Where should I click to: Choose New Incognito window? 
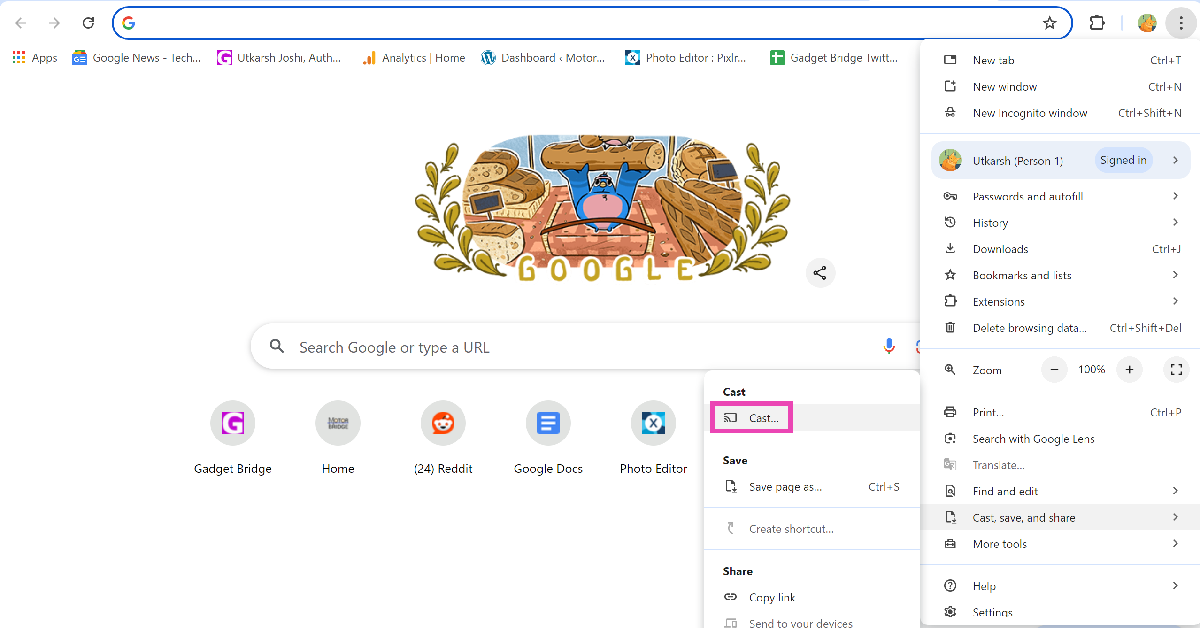click(1029, 113)
